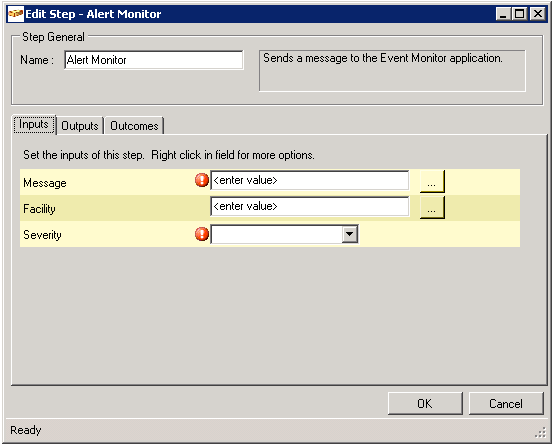The height and width of the screenshot is (446, 553).
Task: Maximize the Edit Step window
Action: coord(519,14)
